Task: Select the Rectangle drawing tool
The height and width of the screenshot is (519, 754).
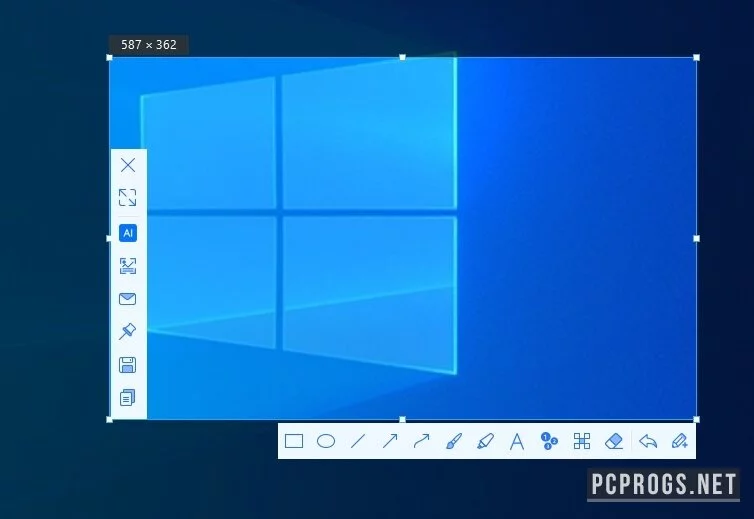Action: point(294,441)
